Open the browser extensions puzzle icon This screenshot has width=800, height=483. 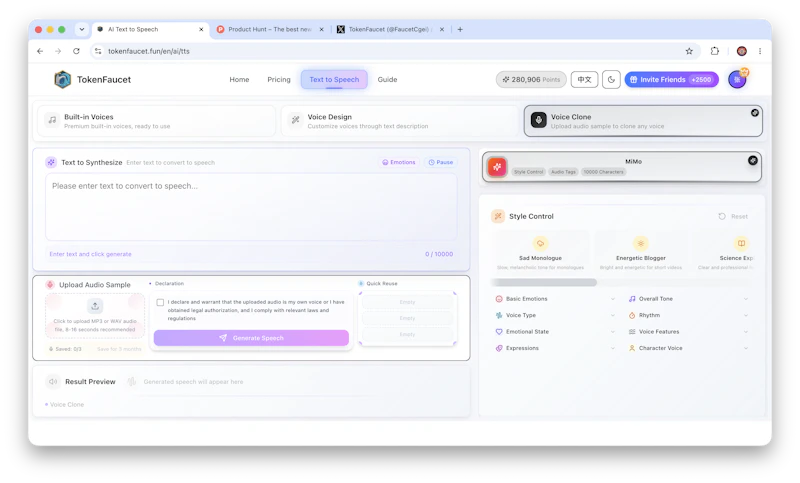714,51
